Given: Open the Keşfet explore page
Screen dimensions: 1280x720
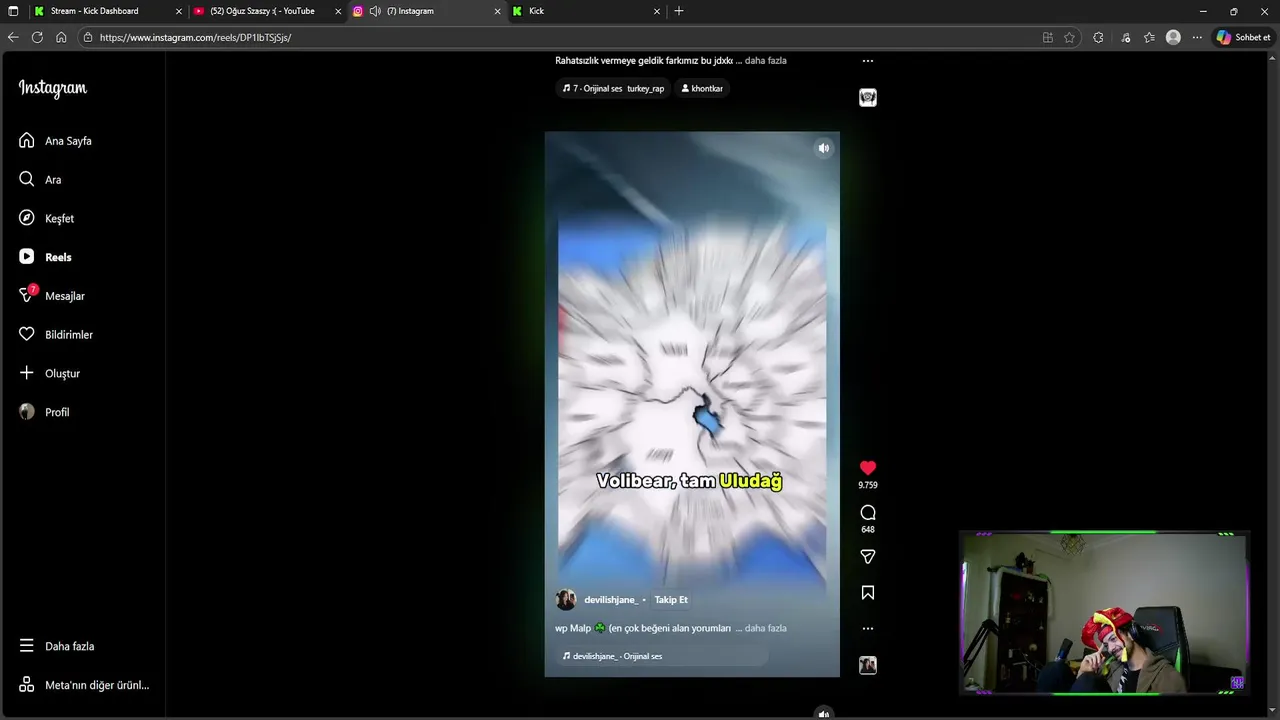Looking at the screenshot, I should [x=47, y=218].
